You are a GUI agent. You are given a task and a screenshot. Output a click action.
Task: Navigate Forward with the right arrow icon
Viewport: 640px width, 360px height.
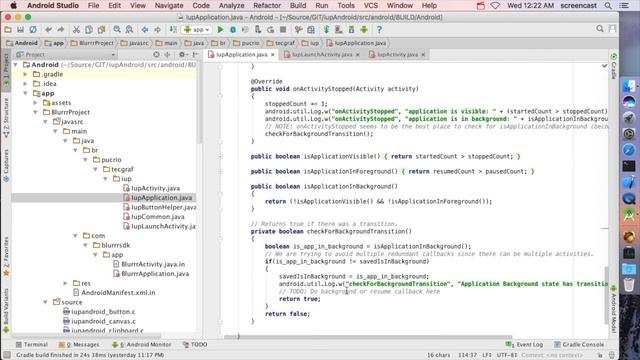[157, 29]
